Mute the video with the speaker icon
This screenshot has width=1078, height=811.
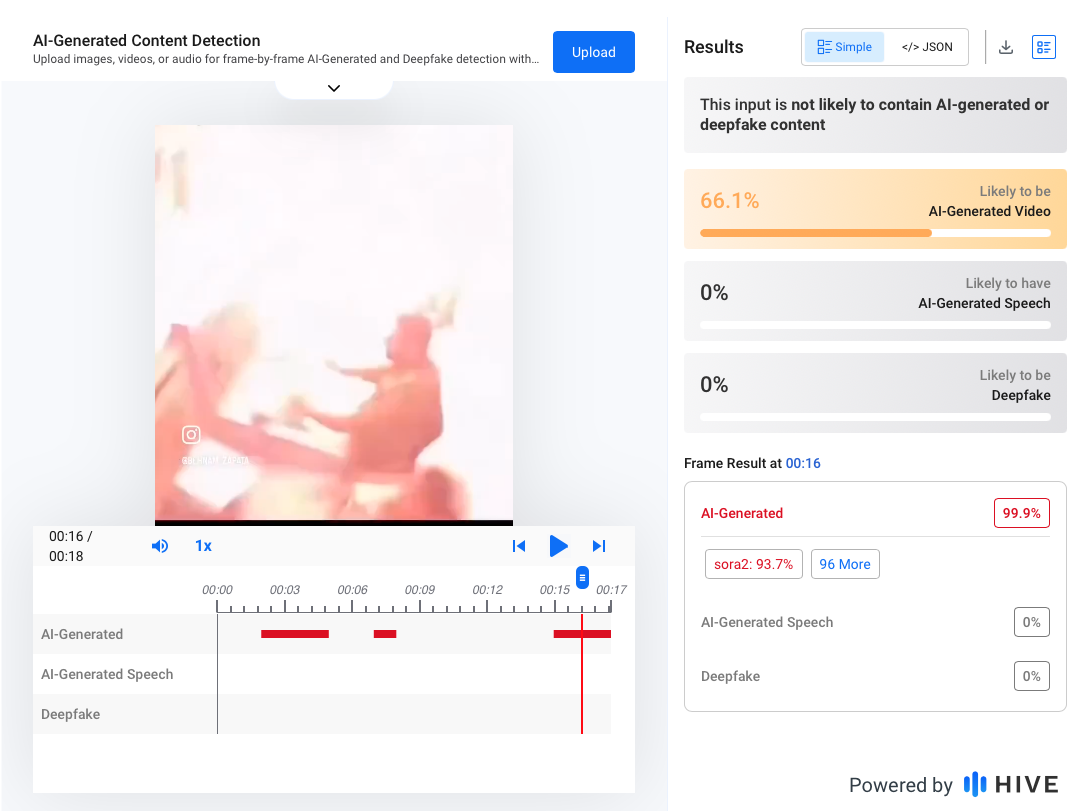(160, 546)
